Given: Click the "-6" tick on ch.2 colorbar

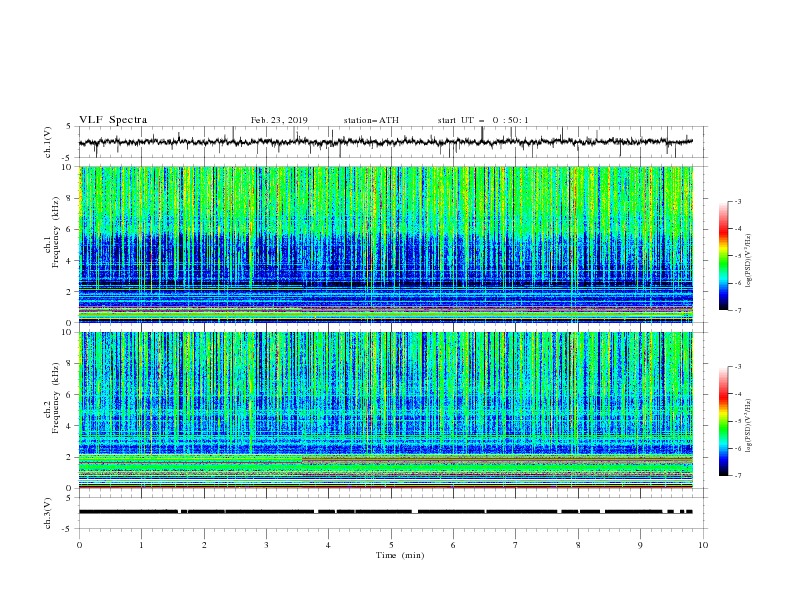Looking at the screenshot, I should tap(737, 448).
